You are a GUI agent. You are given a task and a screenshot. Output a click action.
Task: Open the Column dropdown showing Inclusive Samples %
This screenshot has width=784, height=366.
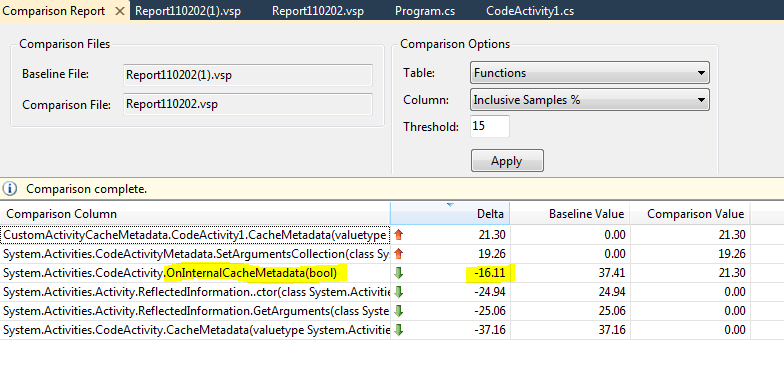click(x=590, y=100)
